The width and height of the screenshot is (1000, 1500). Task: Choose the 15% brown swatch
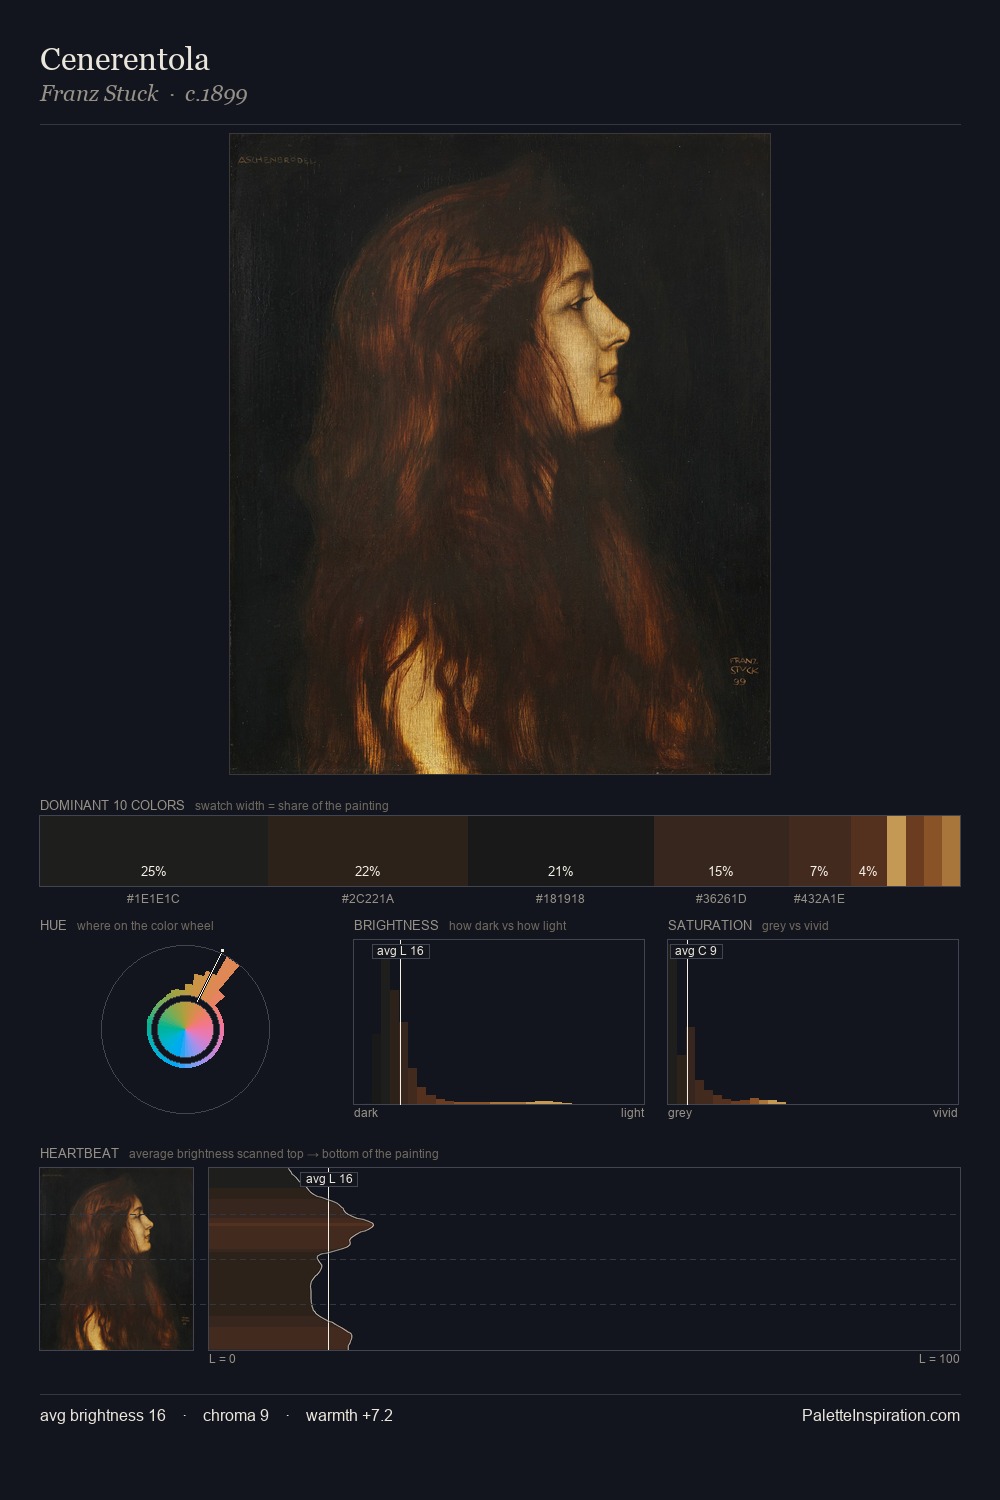pos(721,851)
